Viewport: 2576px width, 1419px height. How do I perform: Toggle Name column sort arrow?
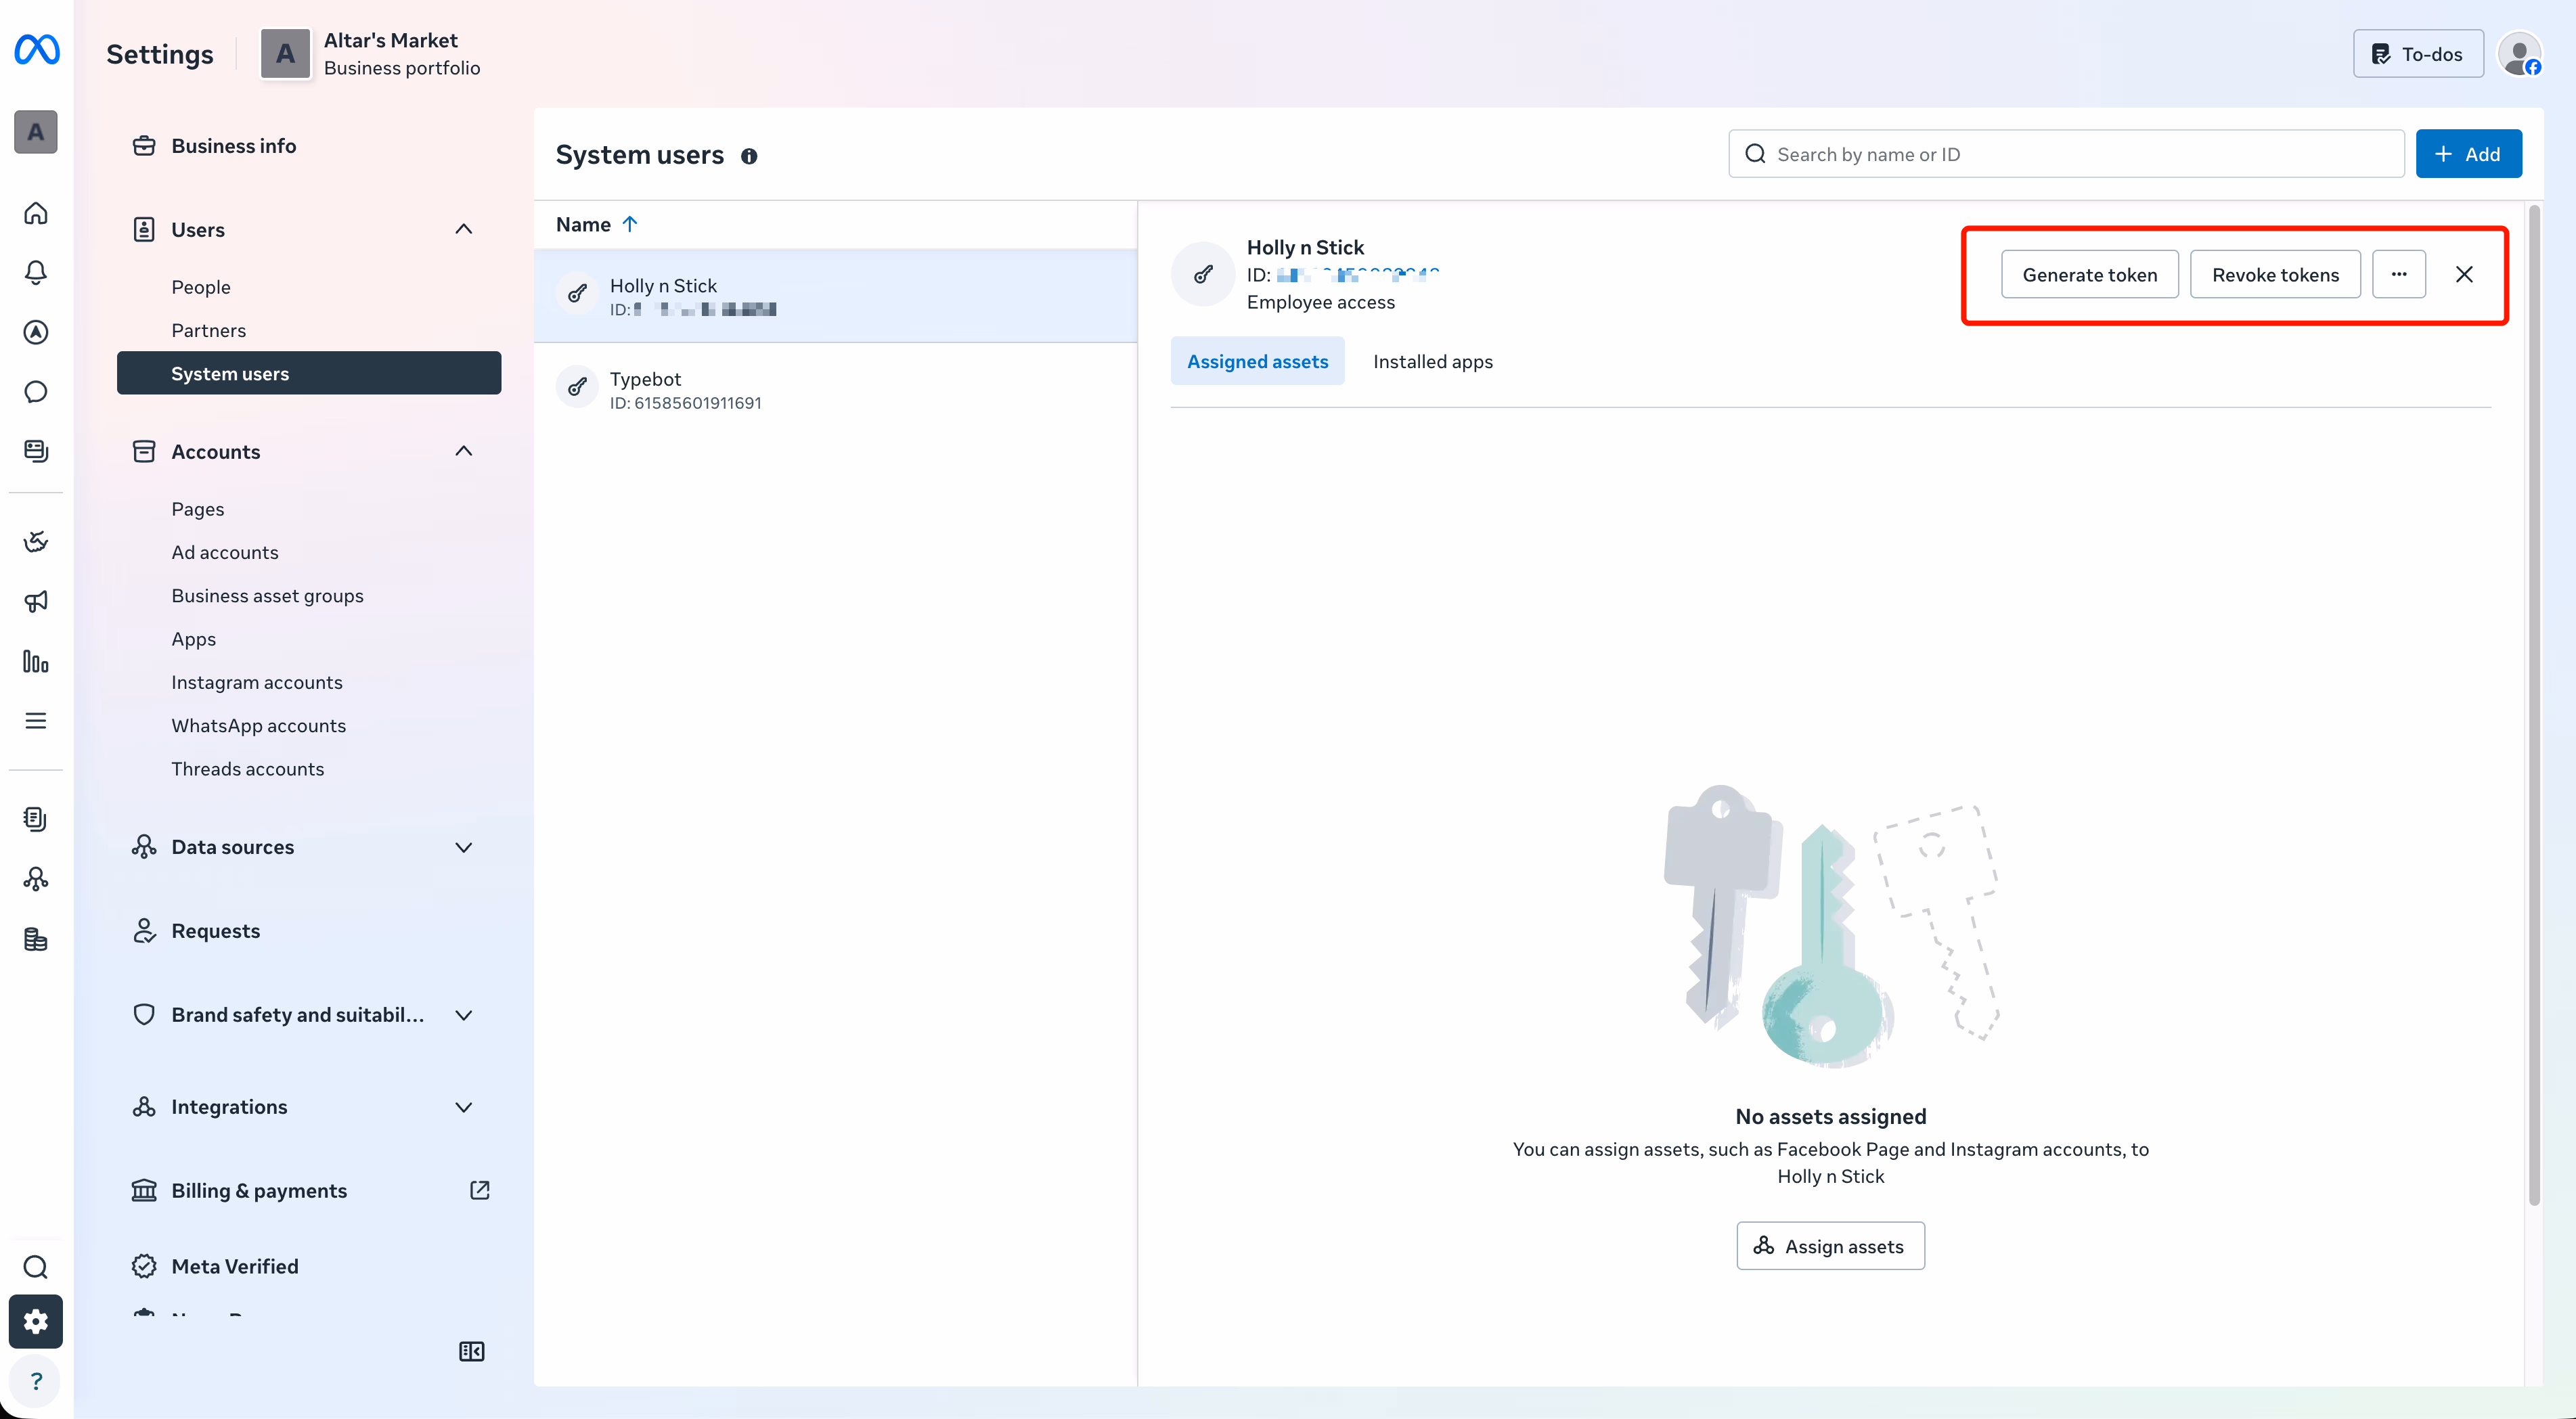tap(630, 224)
